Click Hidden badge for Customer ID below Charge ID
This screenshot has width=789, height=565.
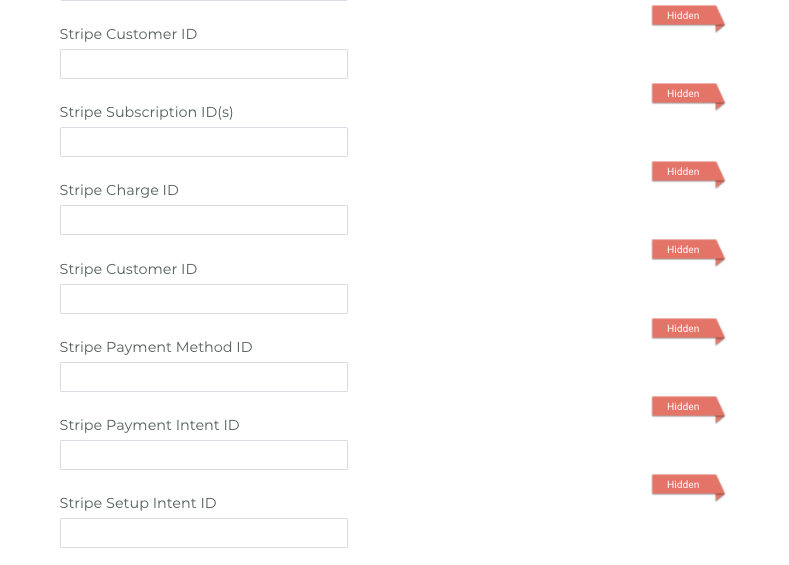[684, 250]
